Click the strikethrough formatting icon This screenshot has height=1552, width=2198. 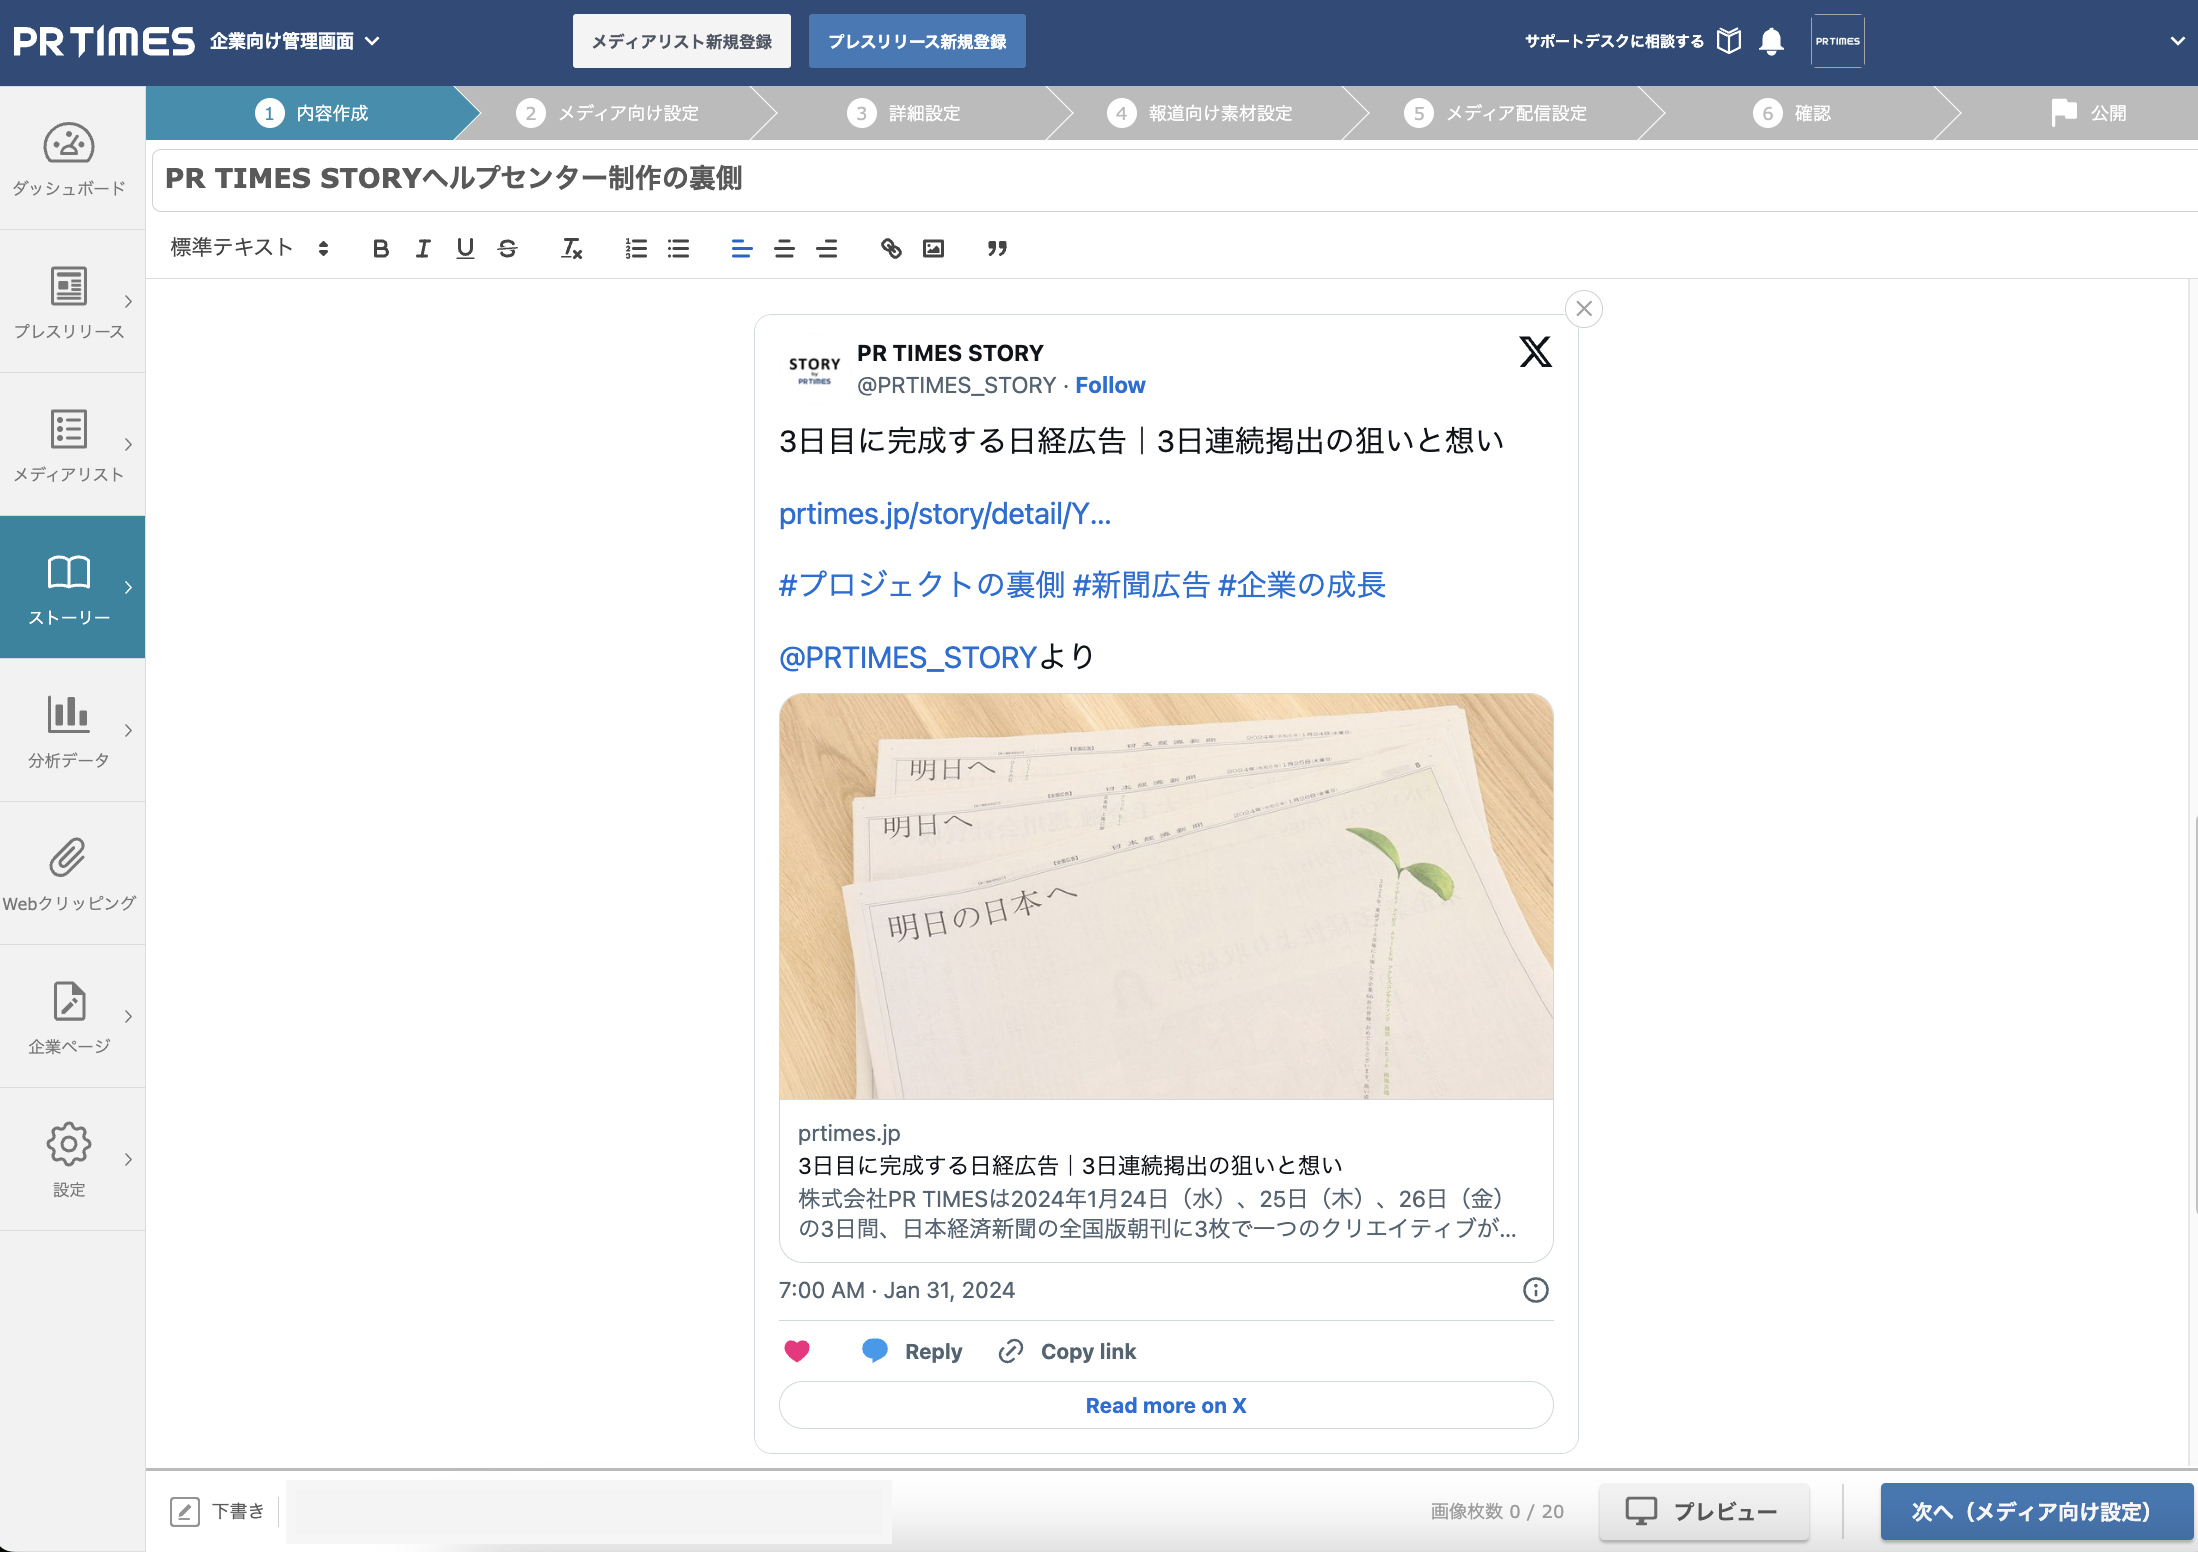click(x=509, y=249)
